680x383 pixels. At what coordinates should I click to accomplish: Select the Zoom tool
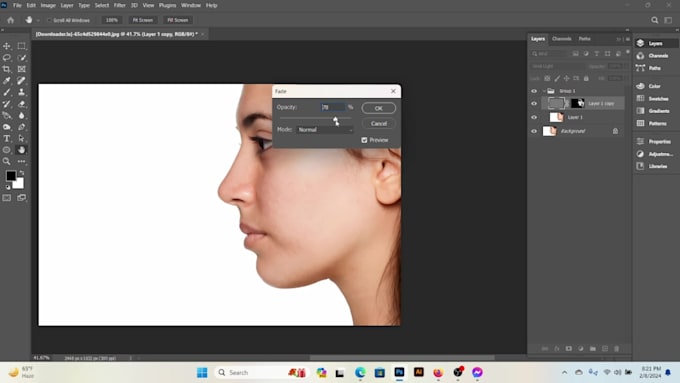click(x=7, y=161)
